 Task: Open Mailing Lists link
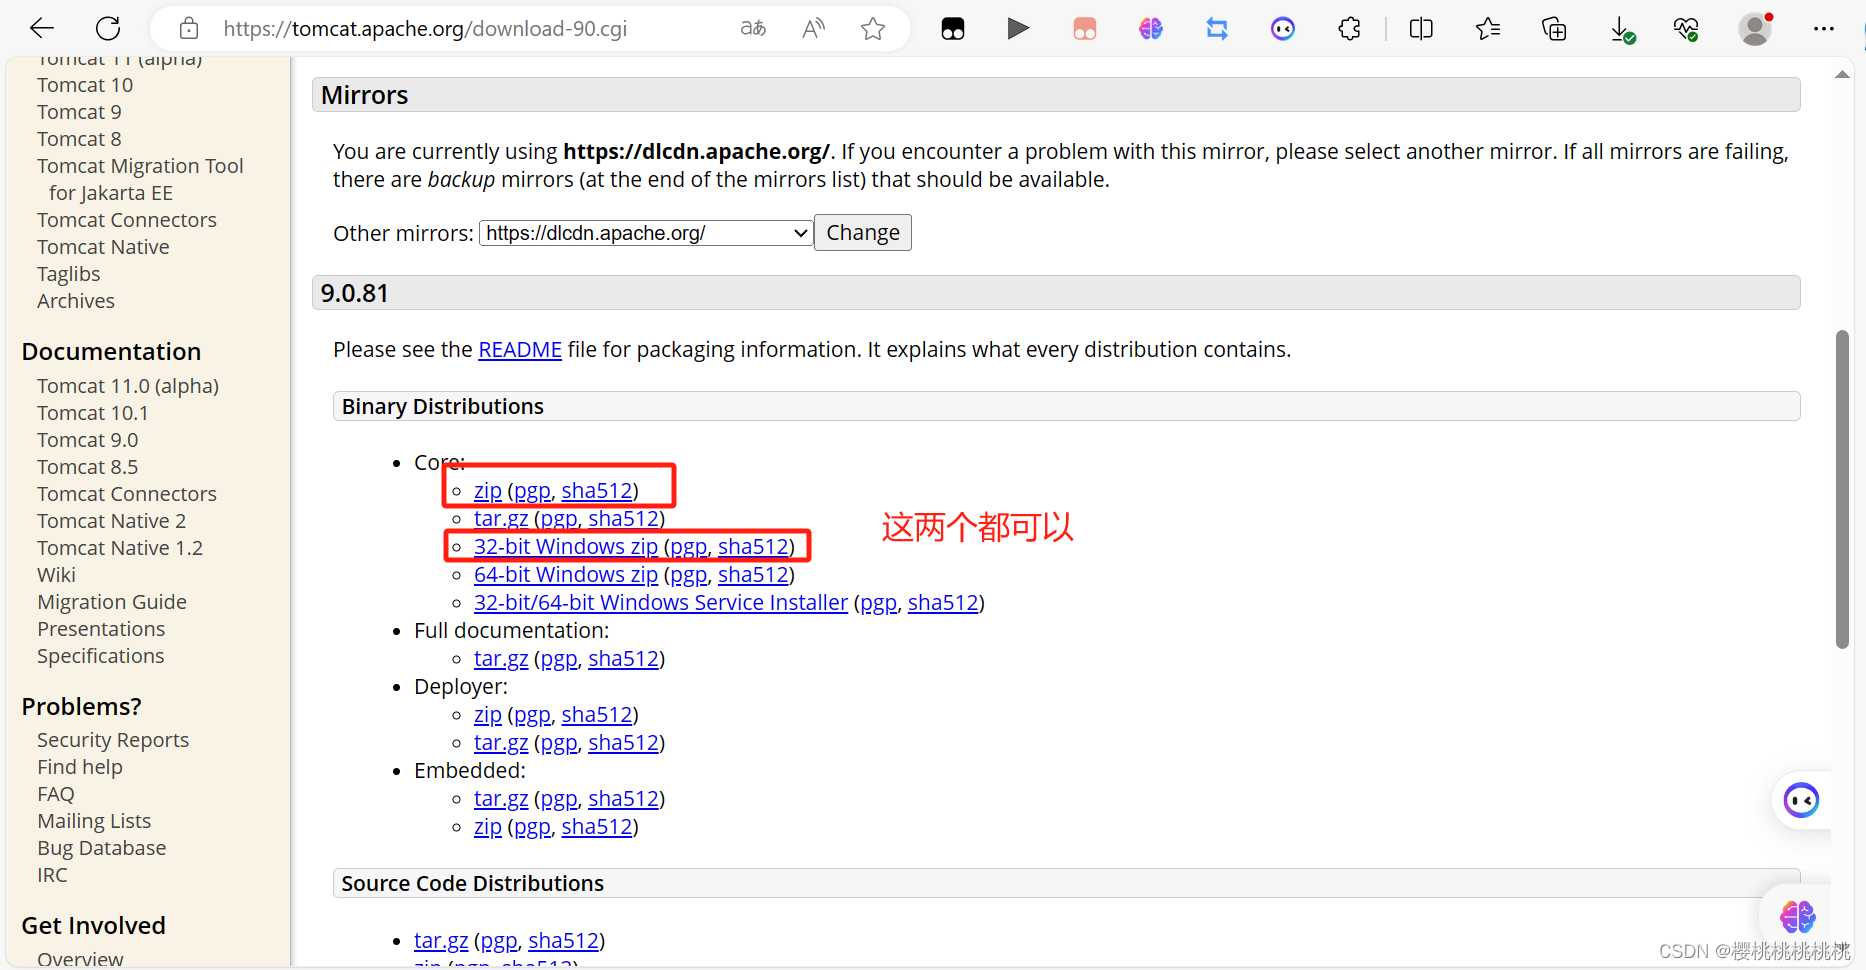pos(94,821)
